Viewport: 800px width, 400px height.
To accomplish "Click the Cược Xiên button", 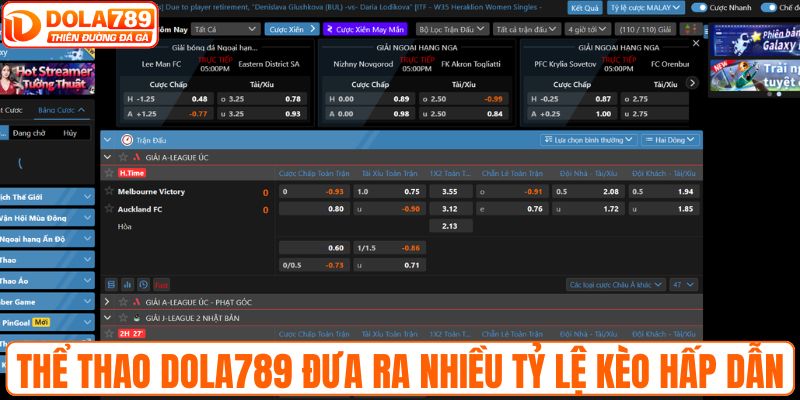I will click(292, 29).
